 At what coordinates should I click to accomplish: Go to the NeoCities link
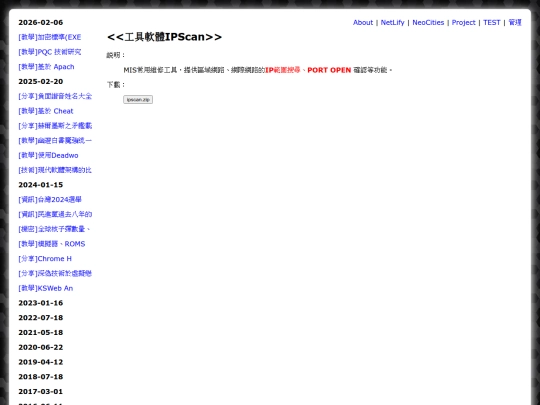(428, 22)
